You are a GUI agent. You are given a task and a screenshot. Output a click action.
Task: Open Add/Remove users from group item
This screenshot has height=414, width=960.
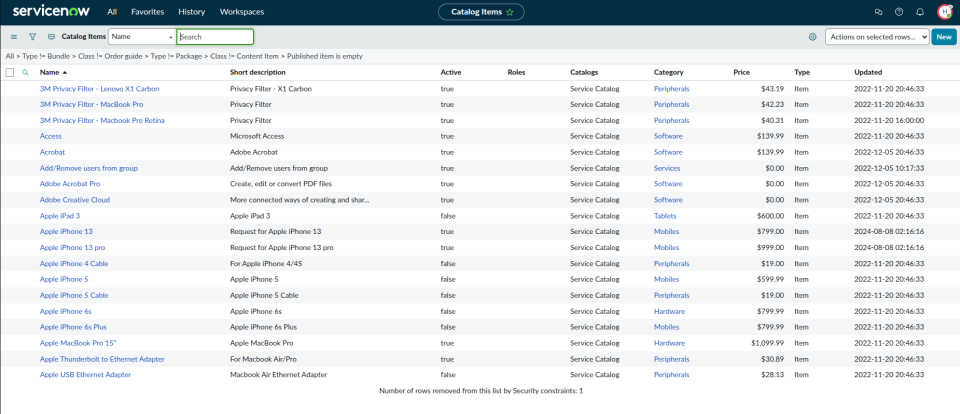click(89, 168)
